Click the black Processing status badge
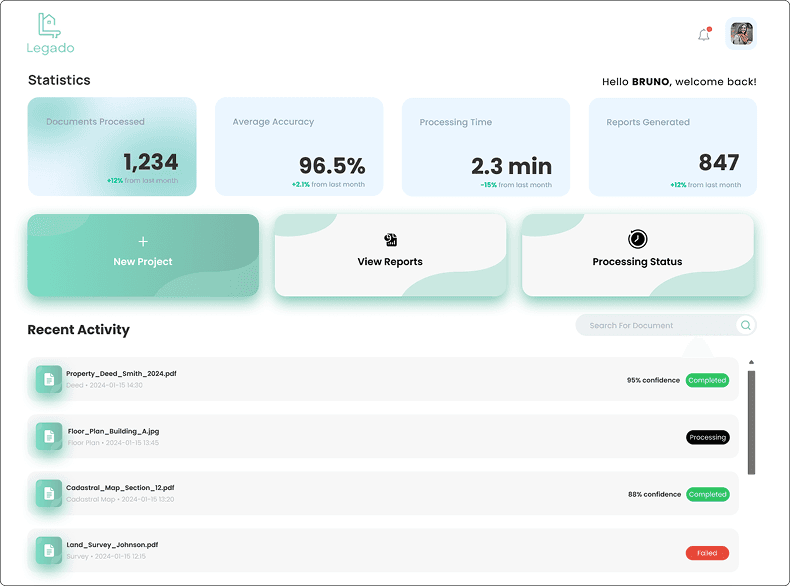 (x=707, y=437)
